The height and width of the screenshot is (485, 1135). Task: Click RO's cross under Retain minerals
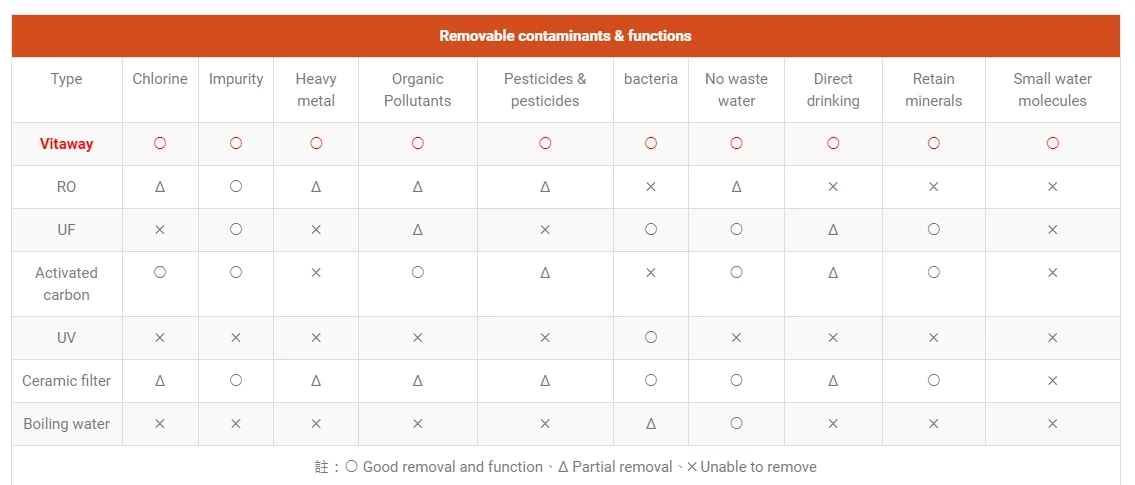934,187
